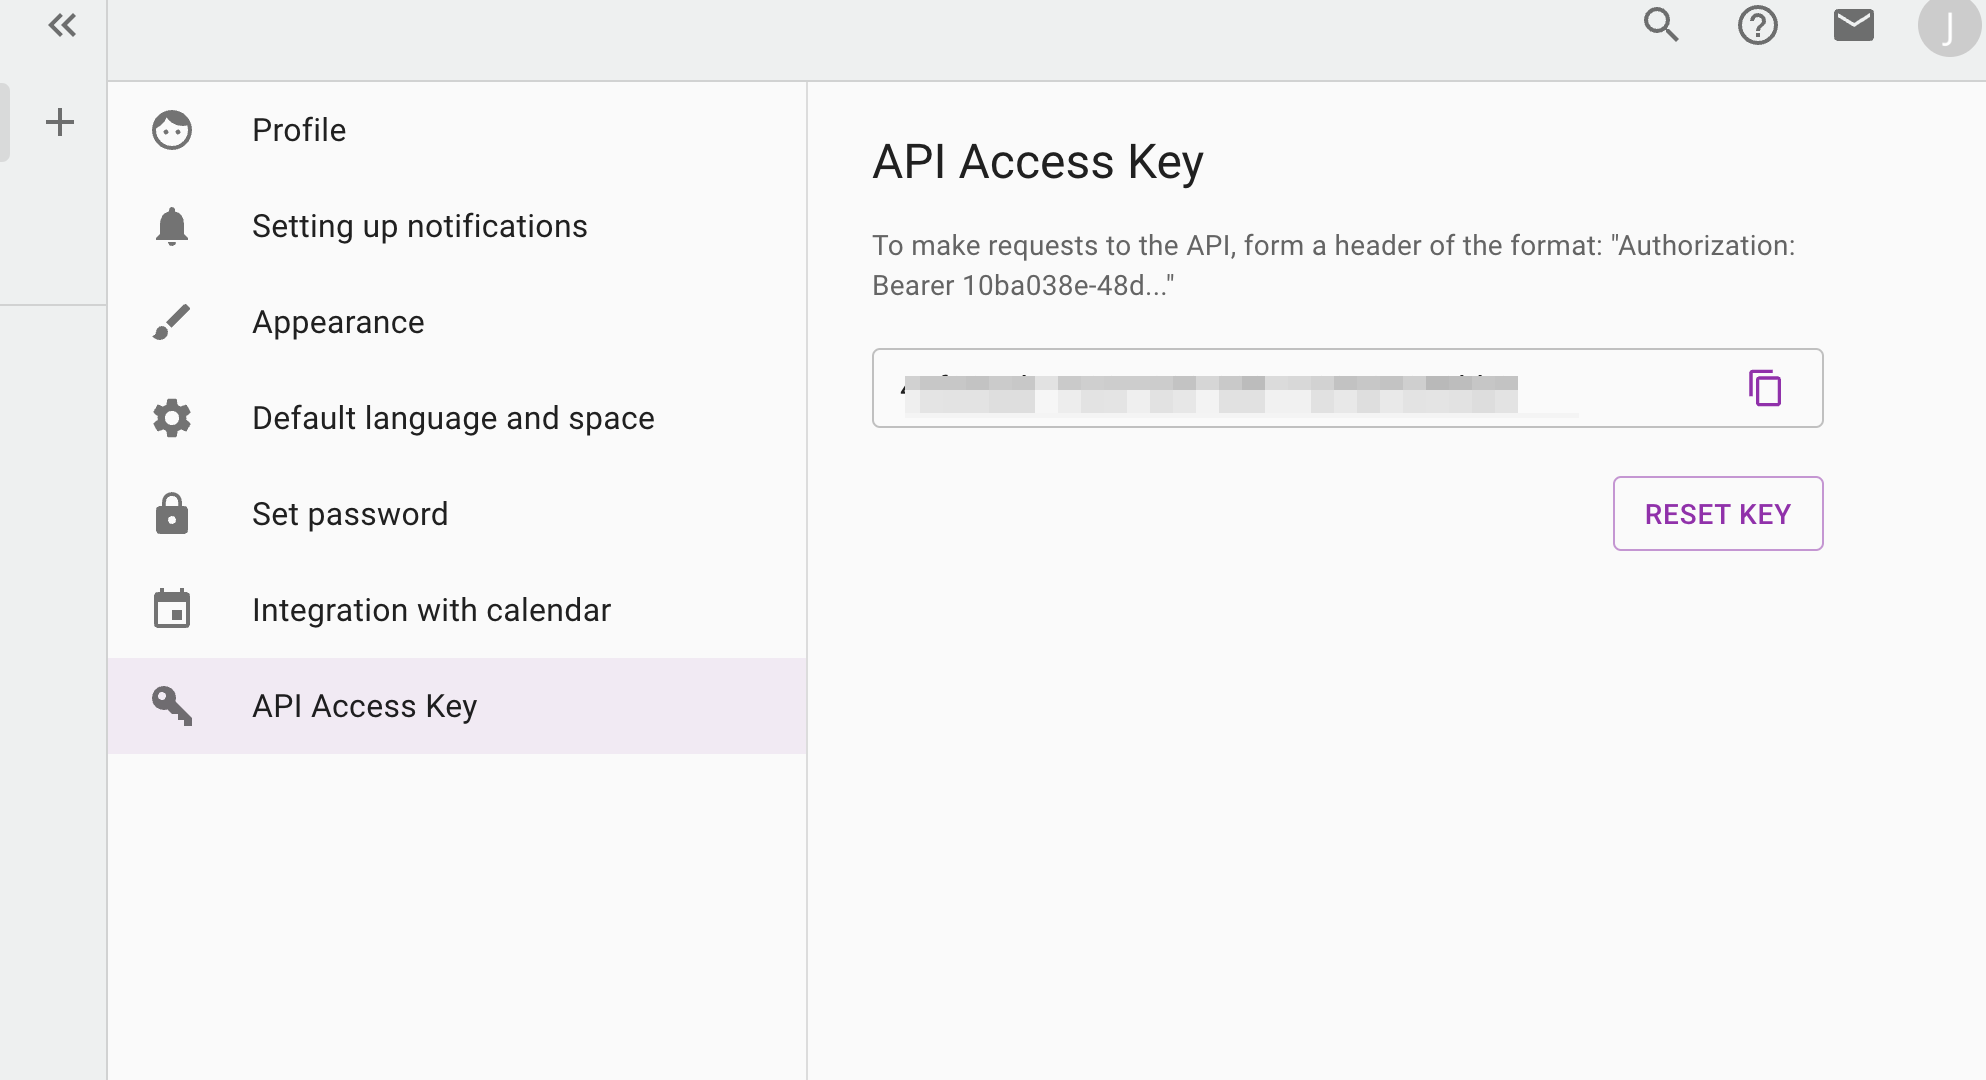
Task: Click the notifications bell icon
Action: [172, 226]
